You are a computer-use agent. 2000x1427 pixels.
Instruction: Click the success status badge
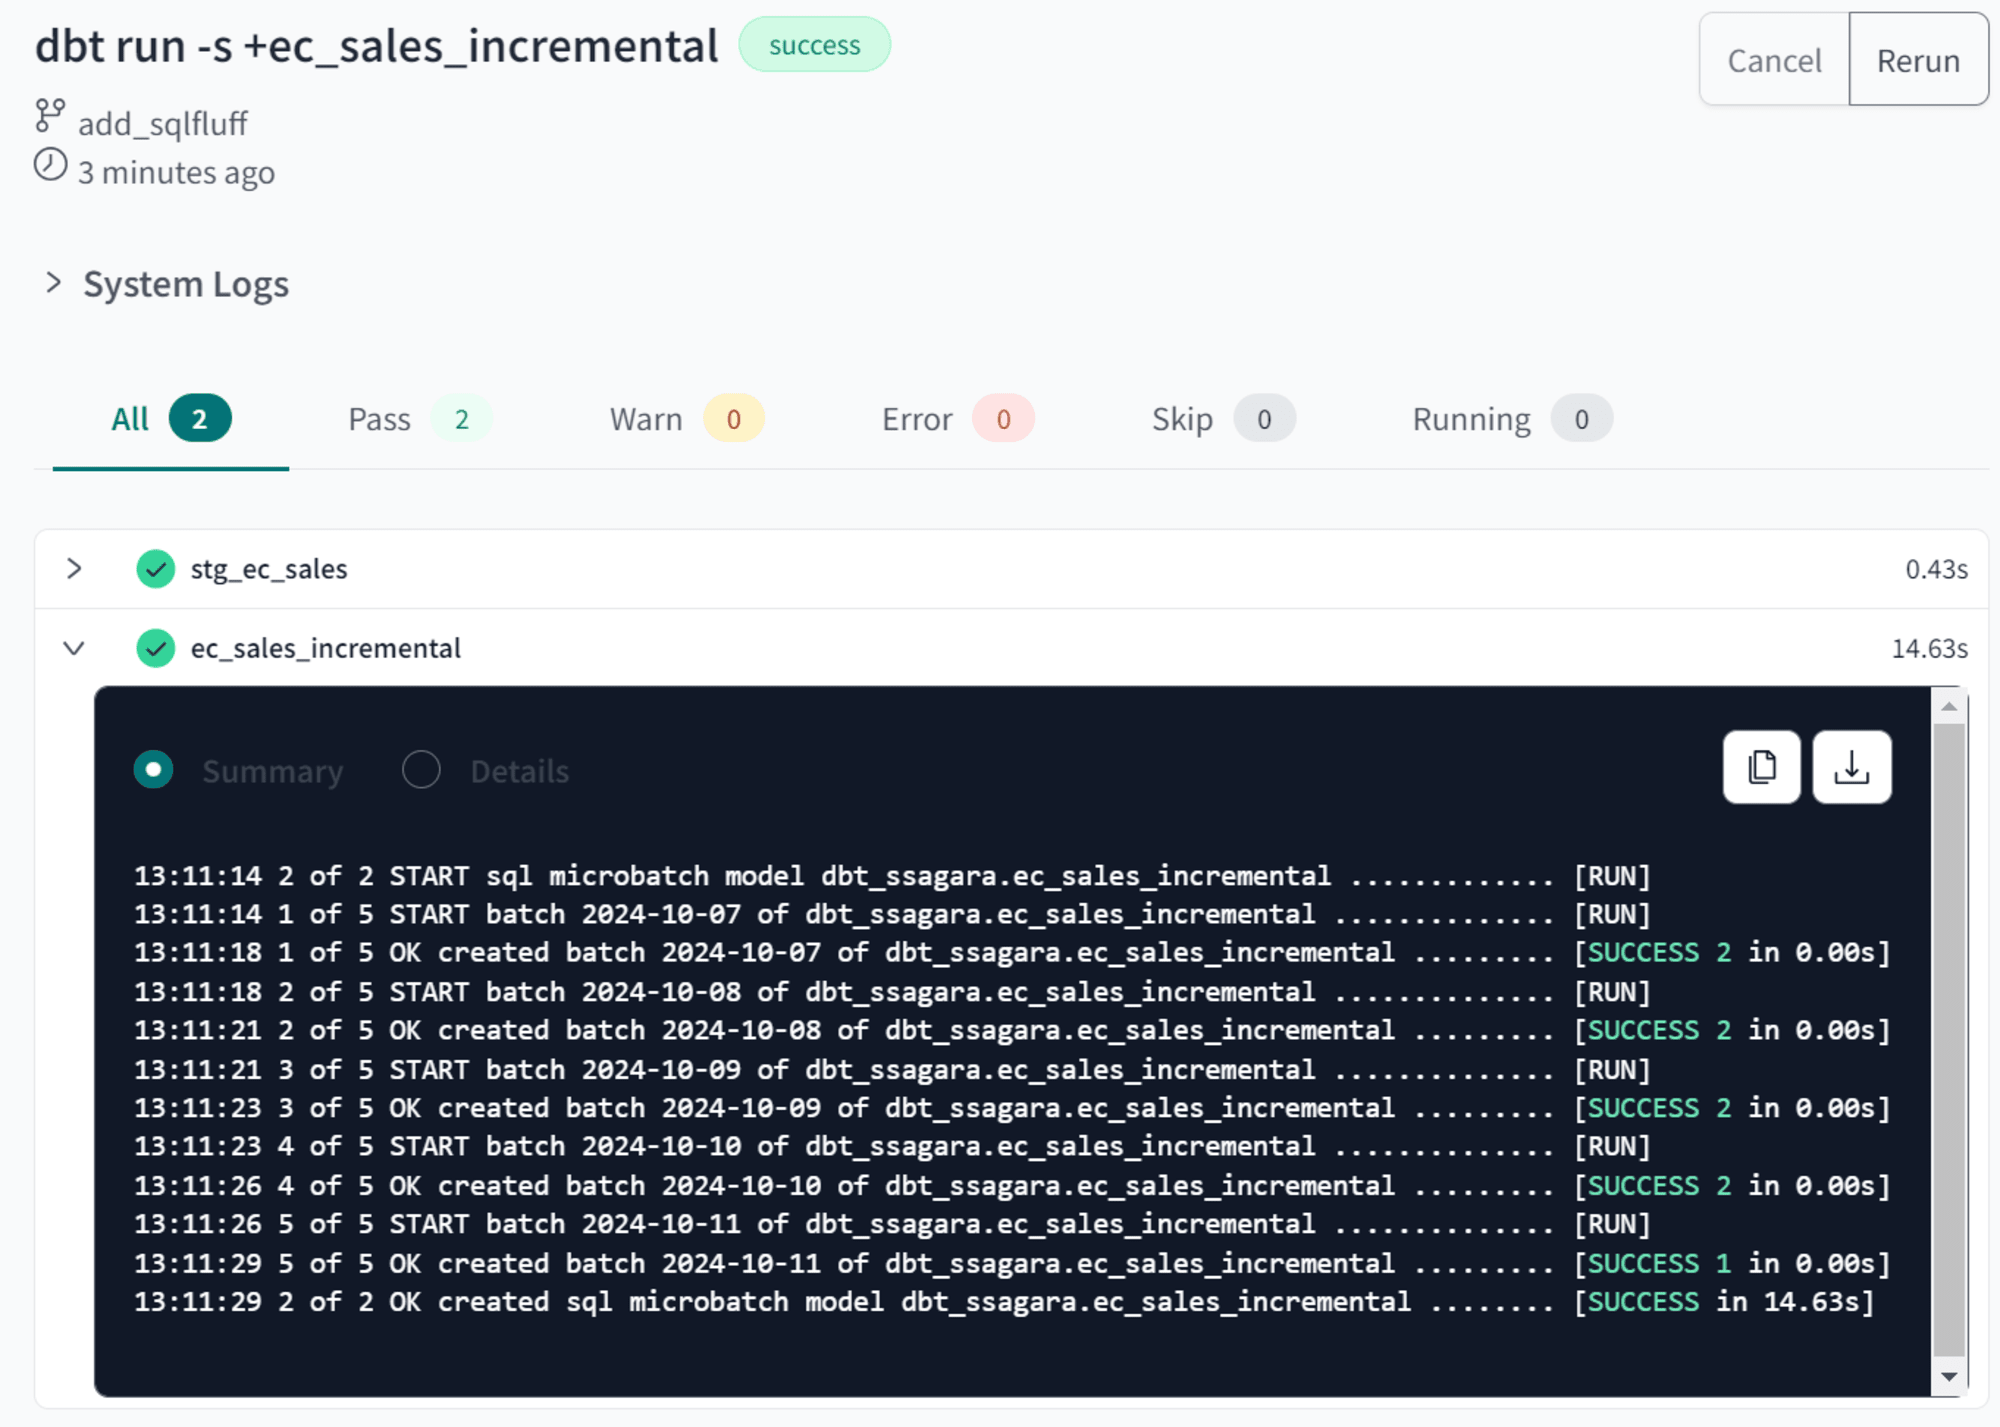pos(814,45)
